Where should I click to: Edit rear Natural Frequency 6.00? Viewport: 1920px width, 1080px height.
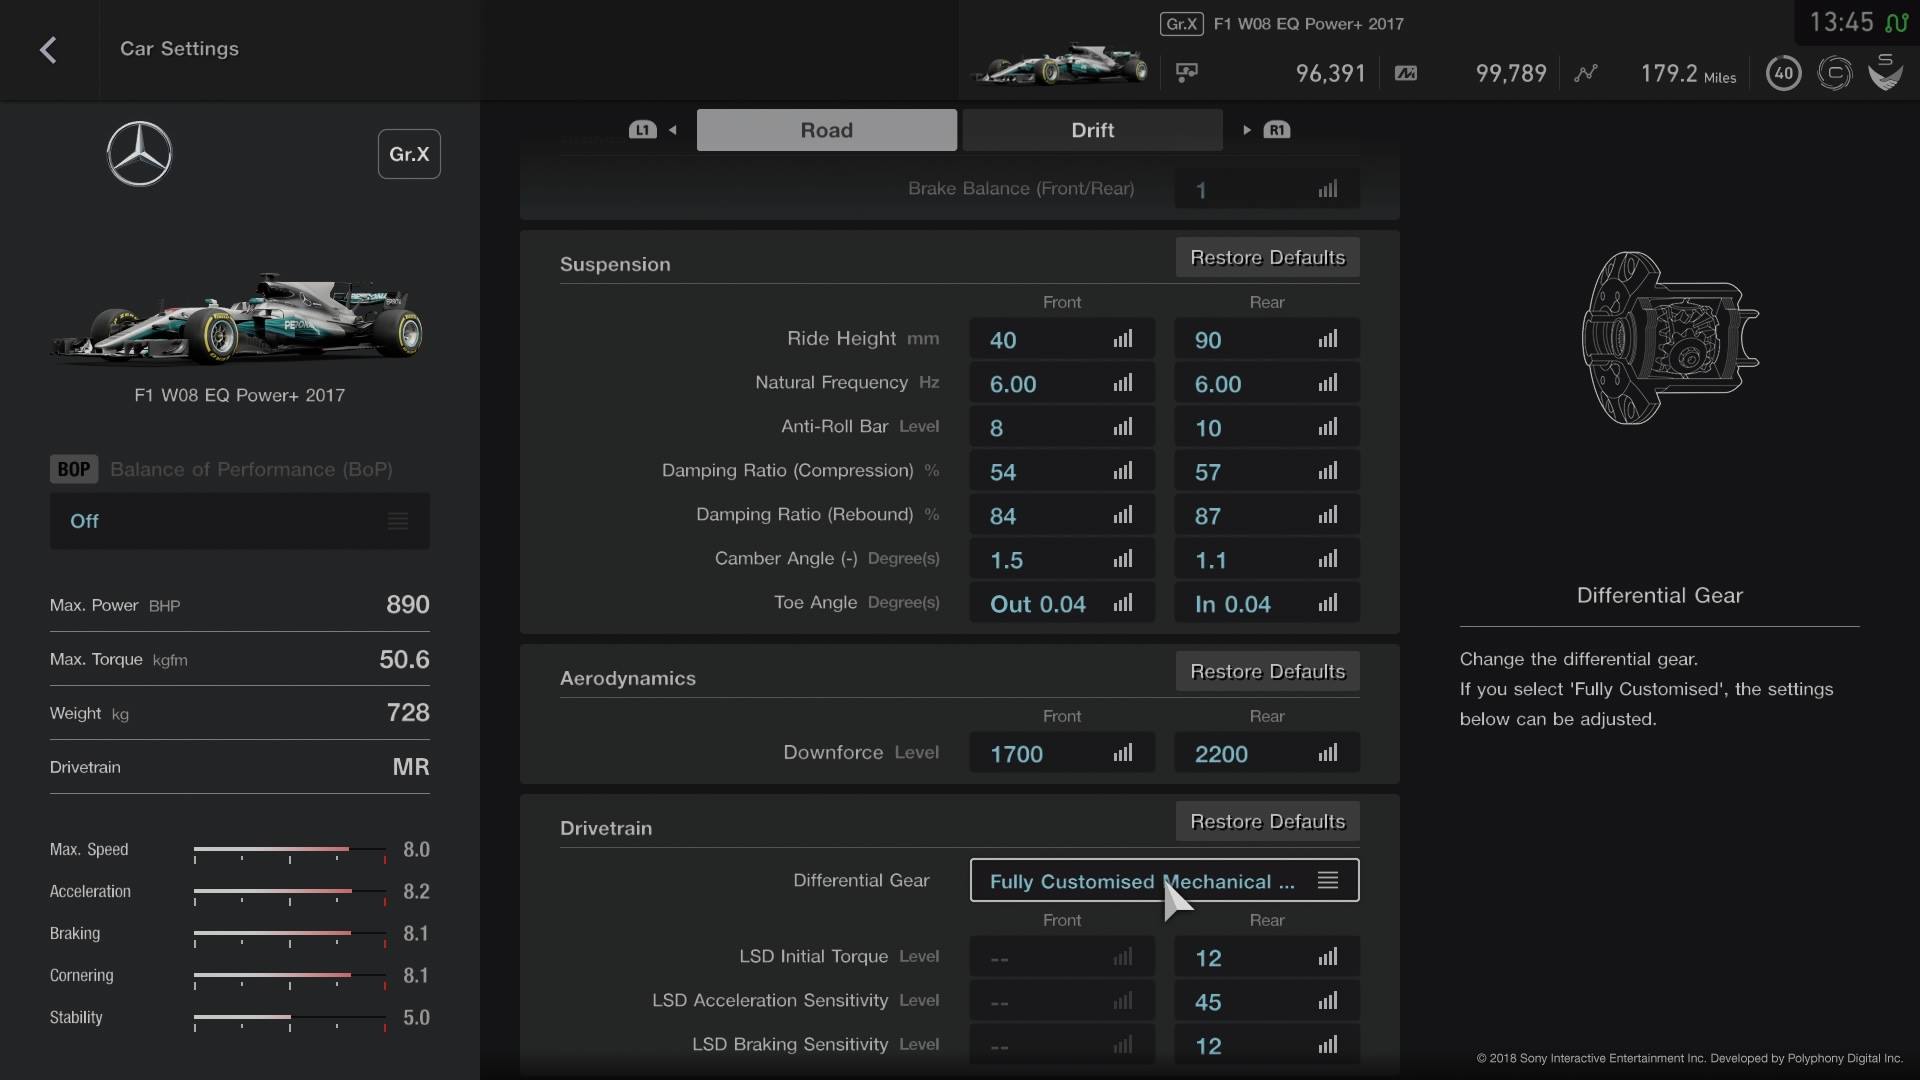tap(1266, 383)
